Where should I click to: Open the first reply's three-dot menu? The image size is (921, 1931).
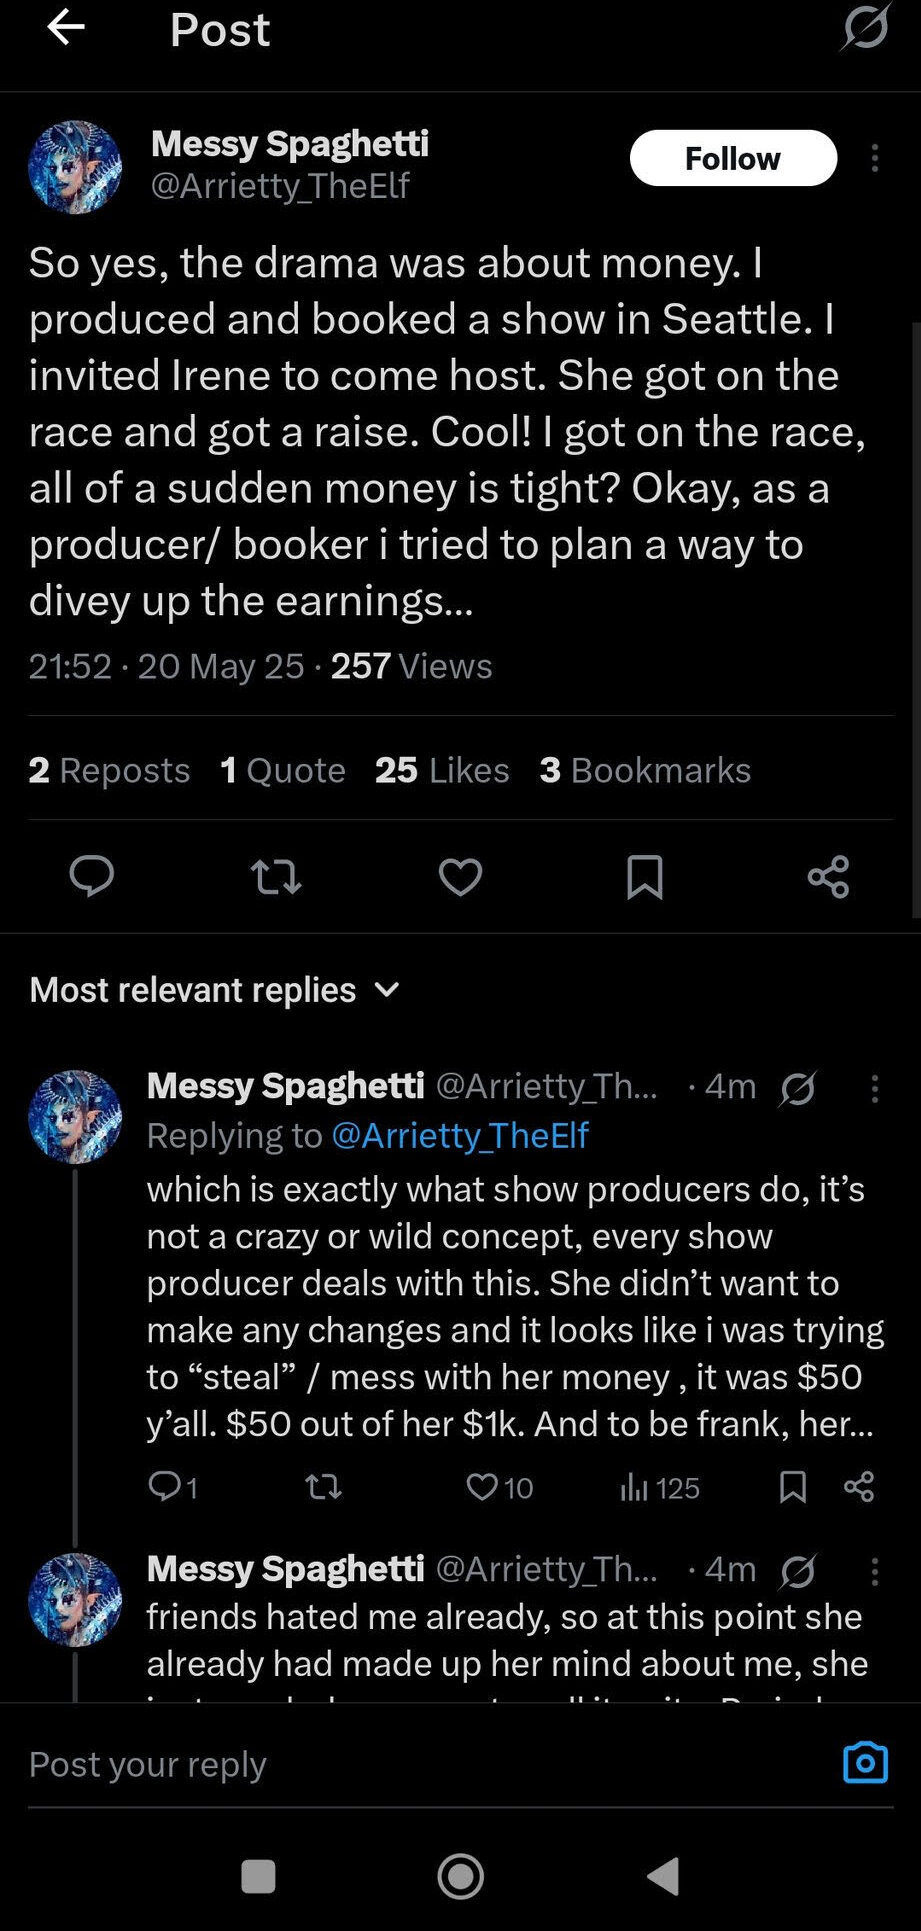click(x=875, y=1088)
